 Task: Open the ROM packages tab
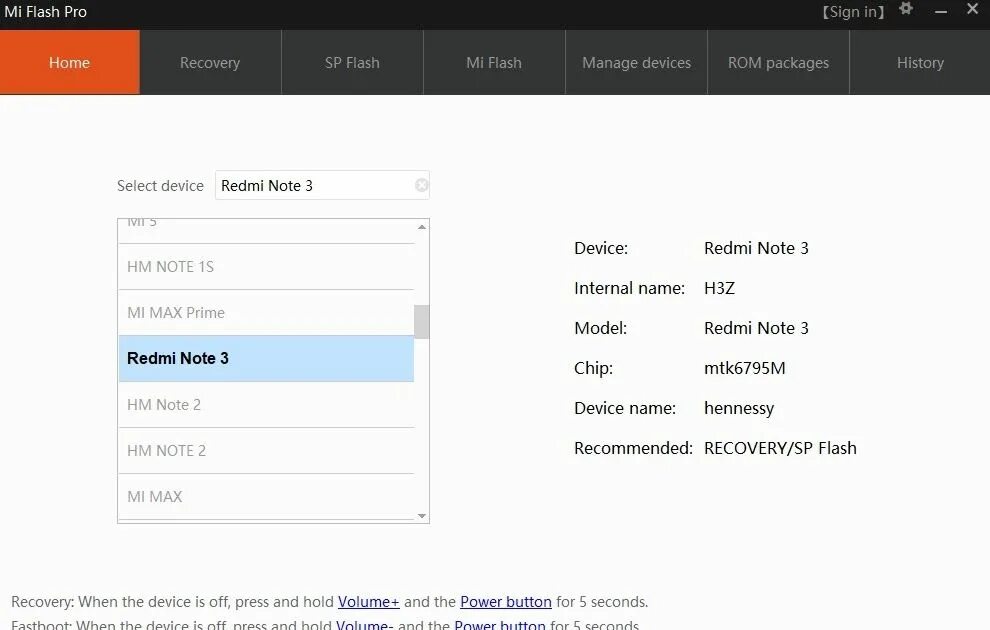tap(778, 62)
